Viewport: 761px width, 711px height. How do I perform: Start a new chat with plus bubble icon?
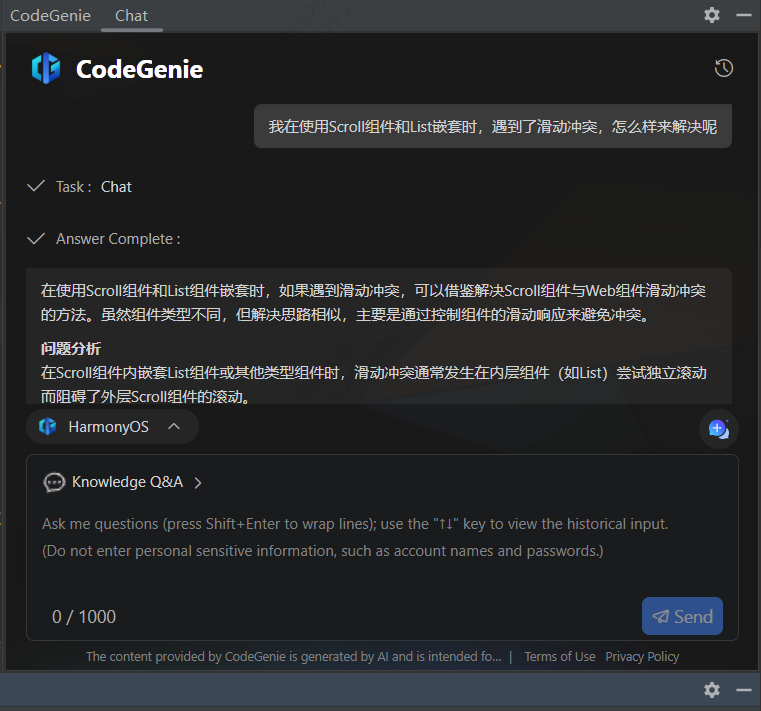tap(719, 429)
